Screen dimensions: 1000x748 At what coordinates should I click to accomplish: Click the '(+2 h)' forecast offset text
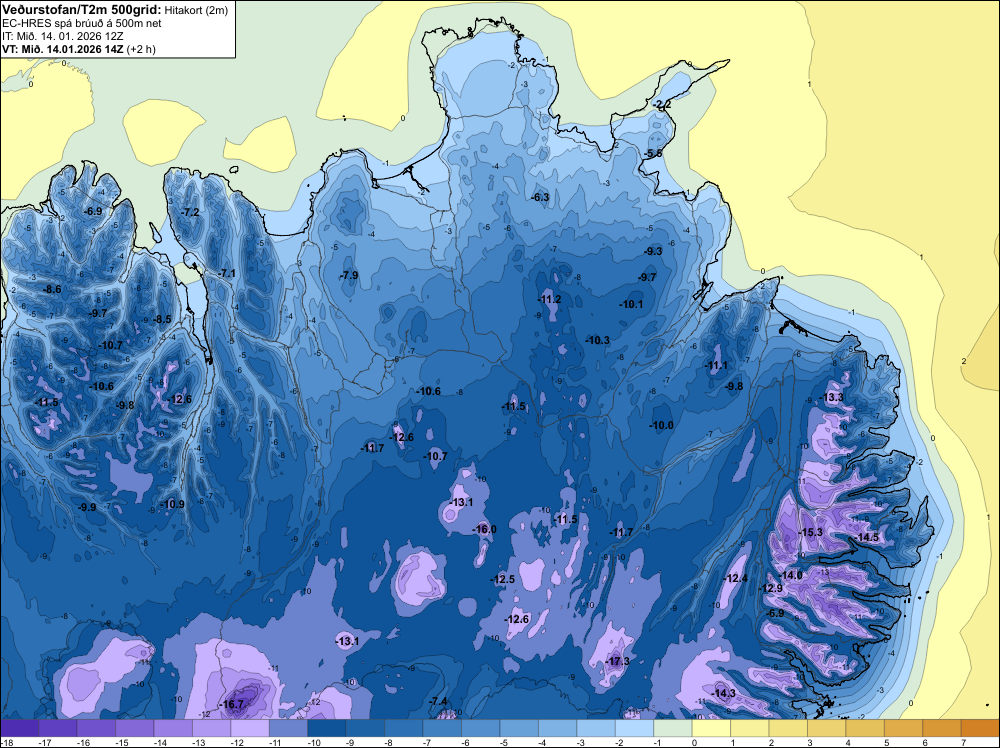[141, 49]
